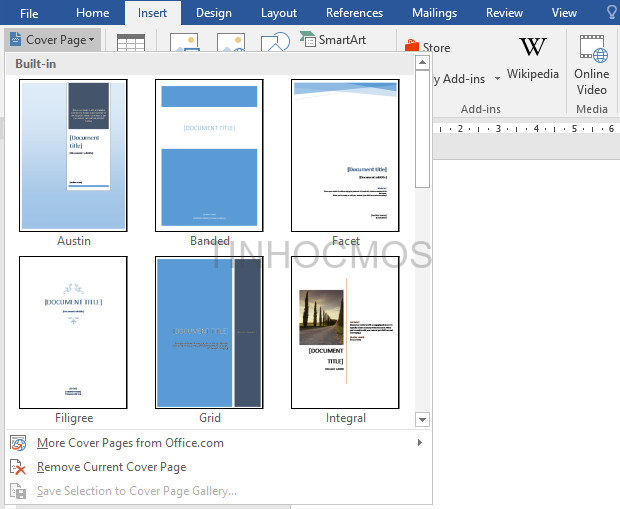Switch to the Home tab
The image size is (620, 509).
coord(93,13)
